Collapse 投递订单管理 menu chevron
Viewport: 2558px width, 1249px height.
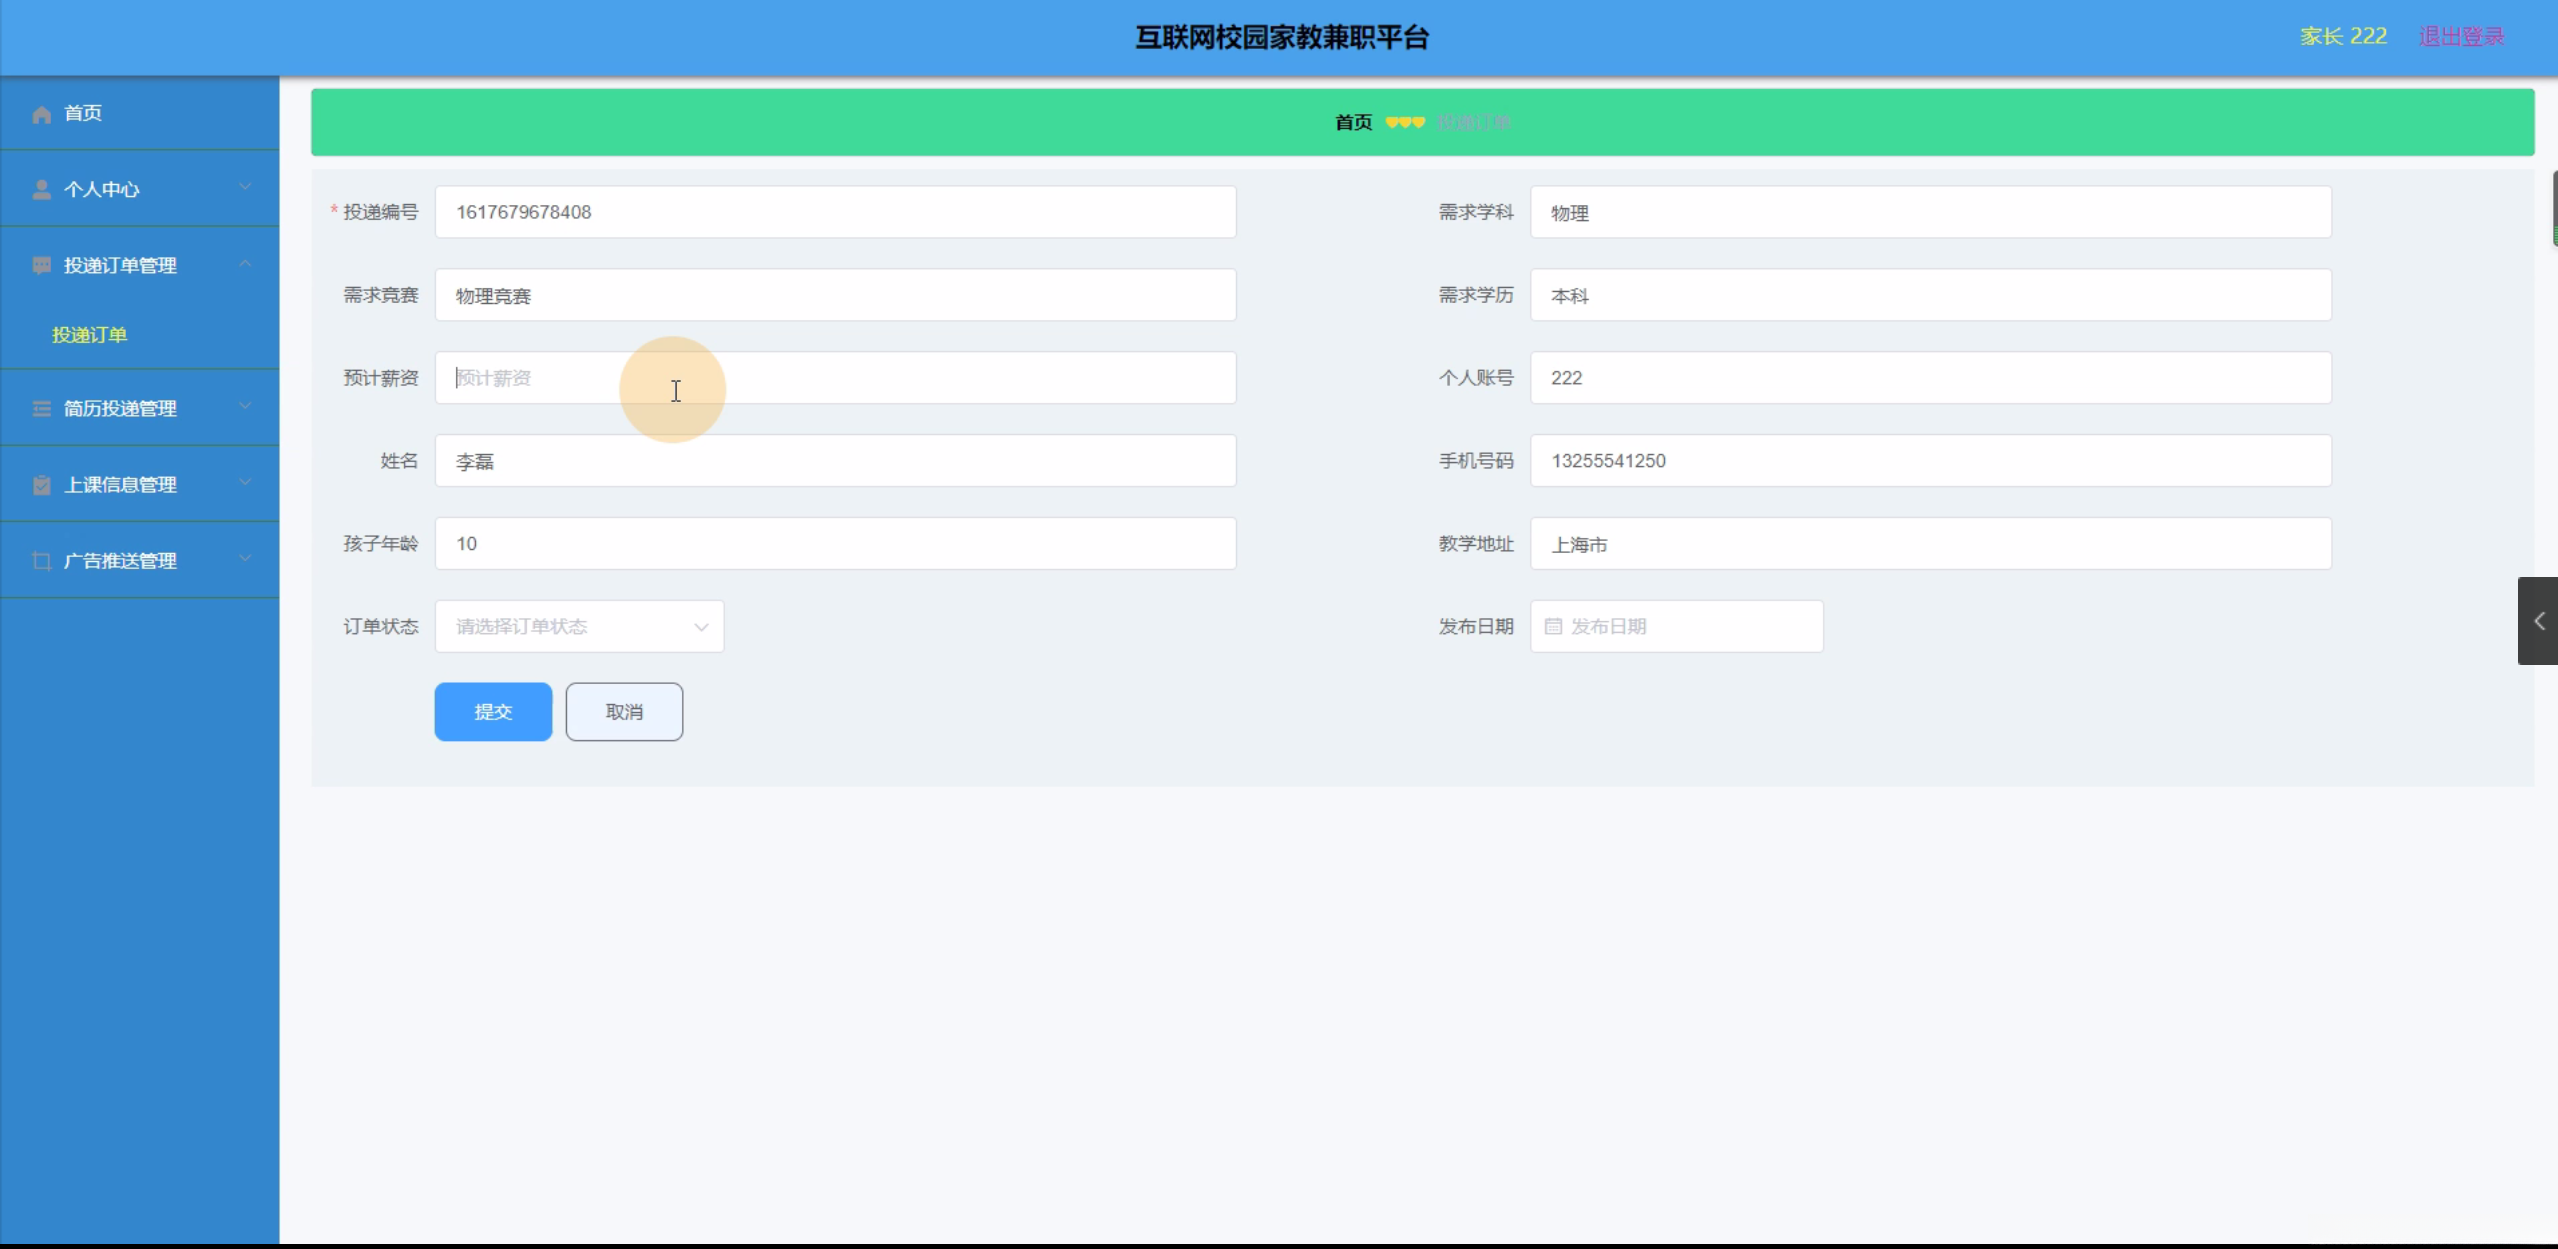coord(245,264)
